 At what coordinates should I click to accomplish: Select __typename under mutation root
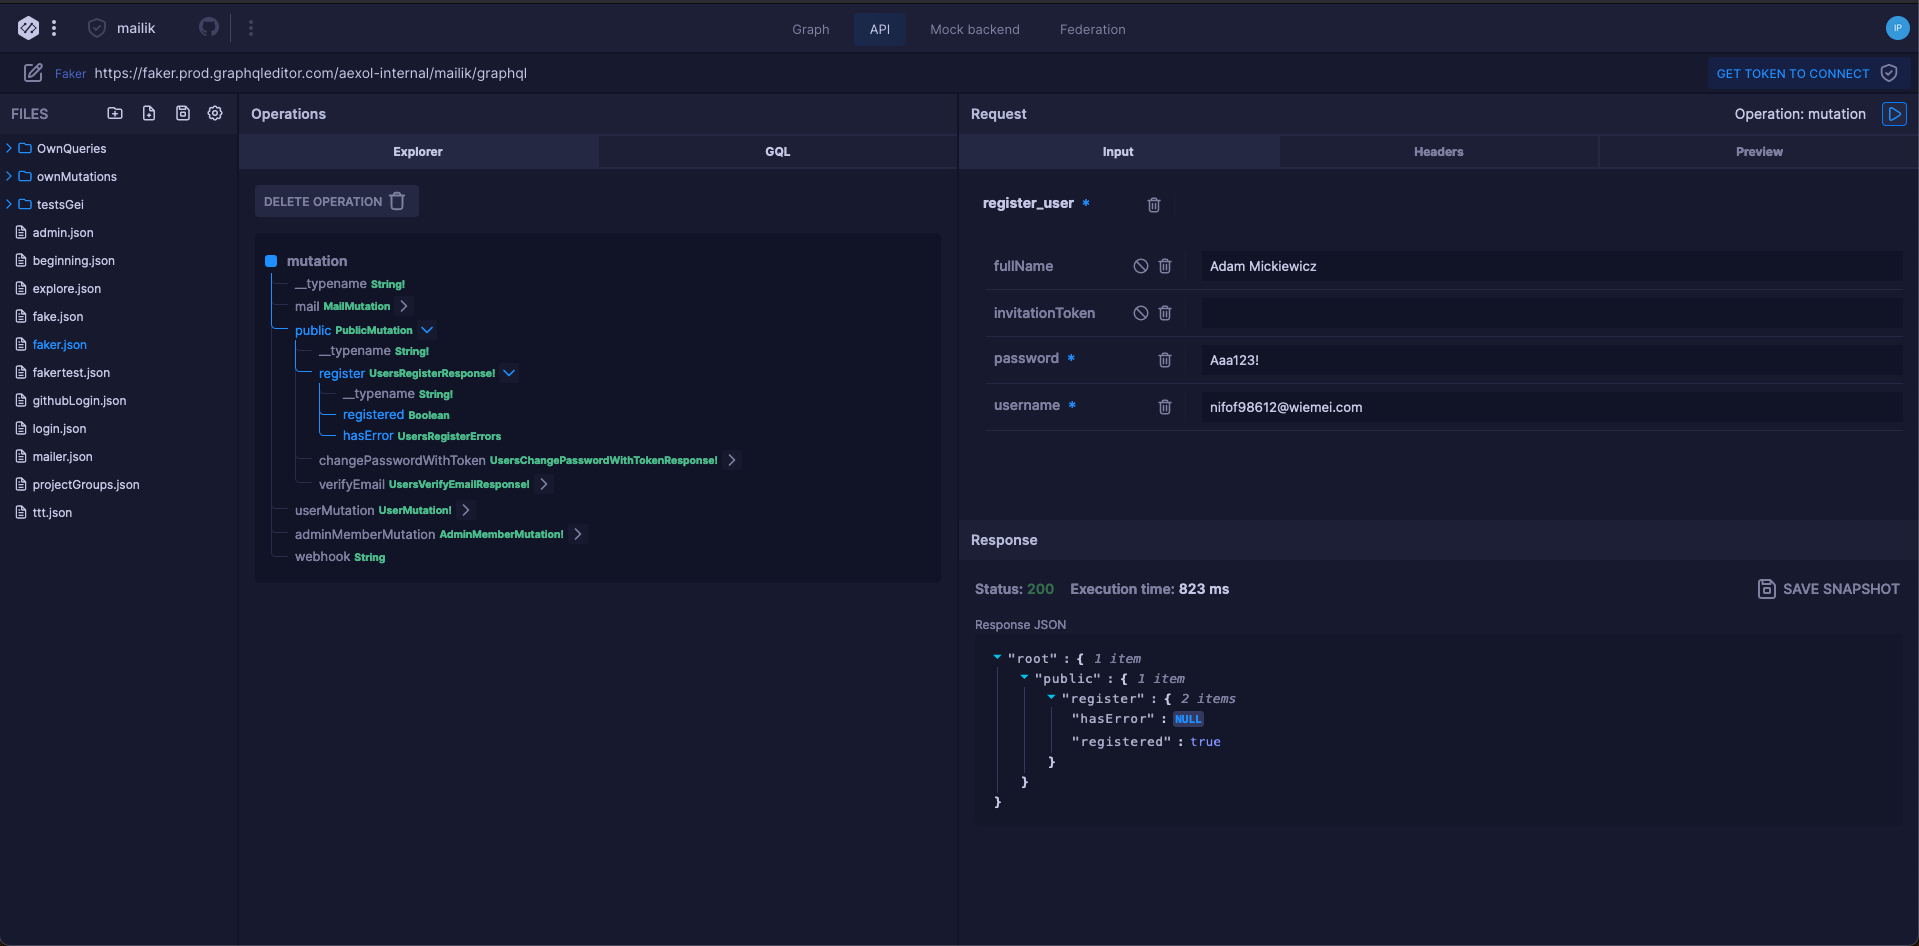pyautogui.click(x=350, y=284)
